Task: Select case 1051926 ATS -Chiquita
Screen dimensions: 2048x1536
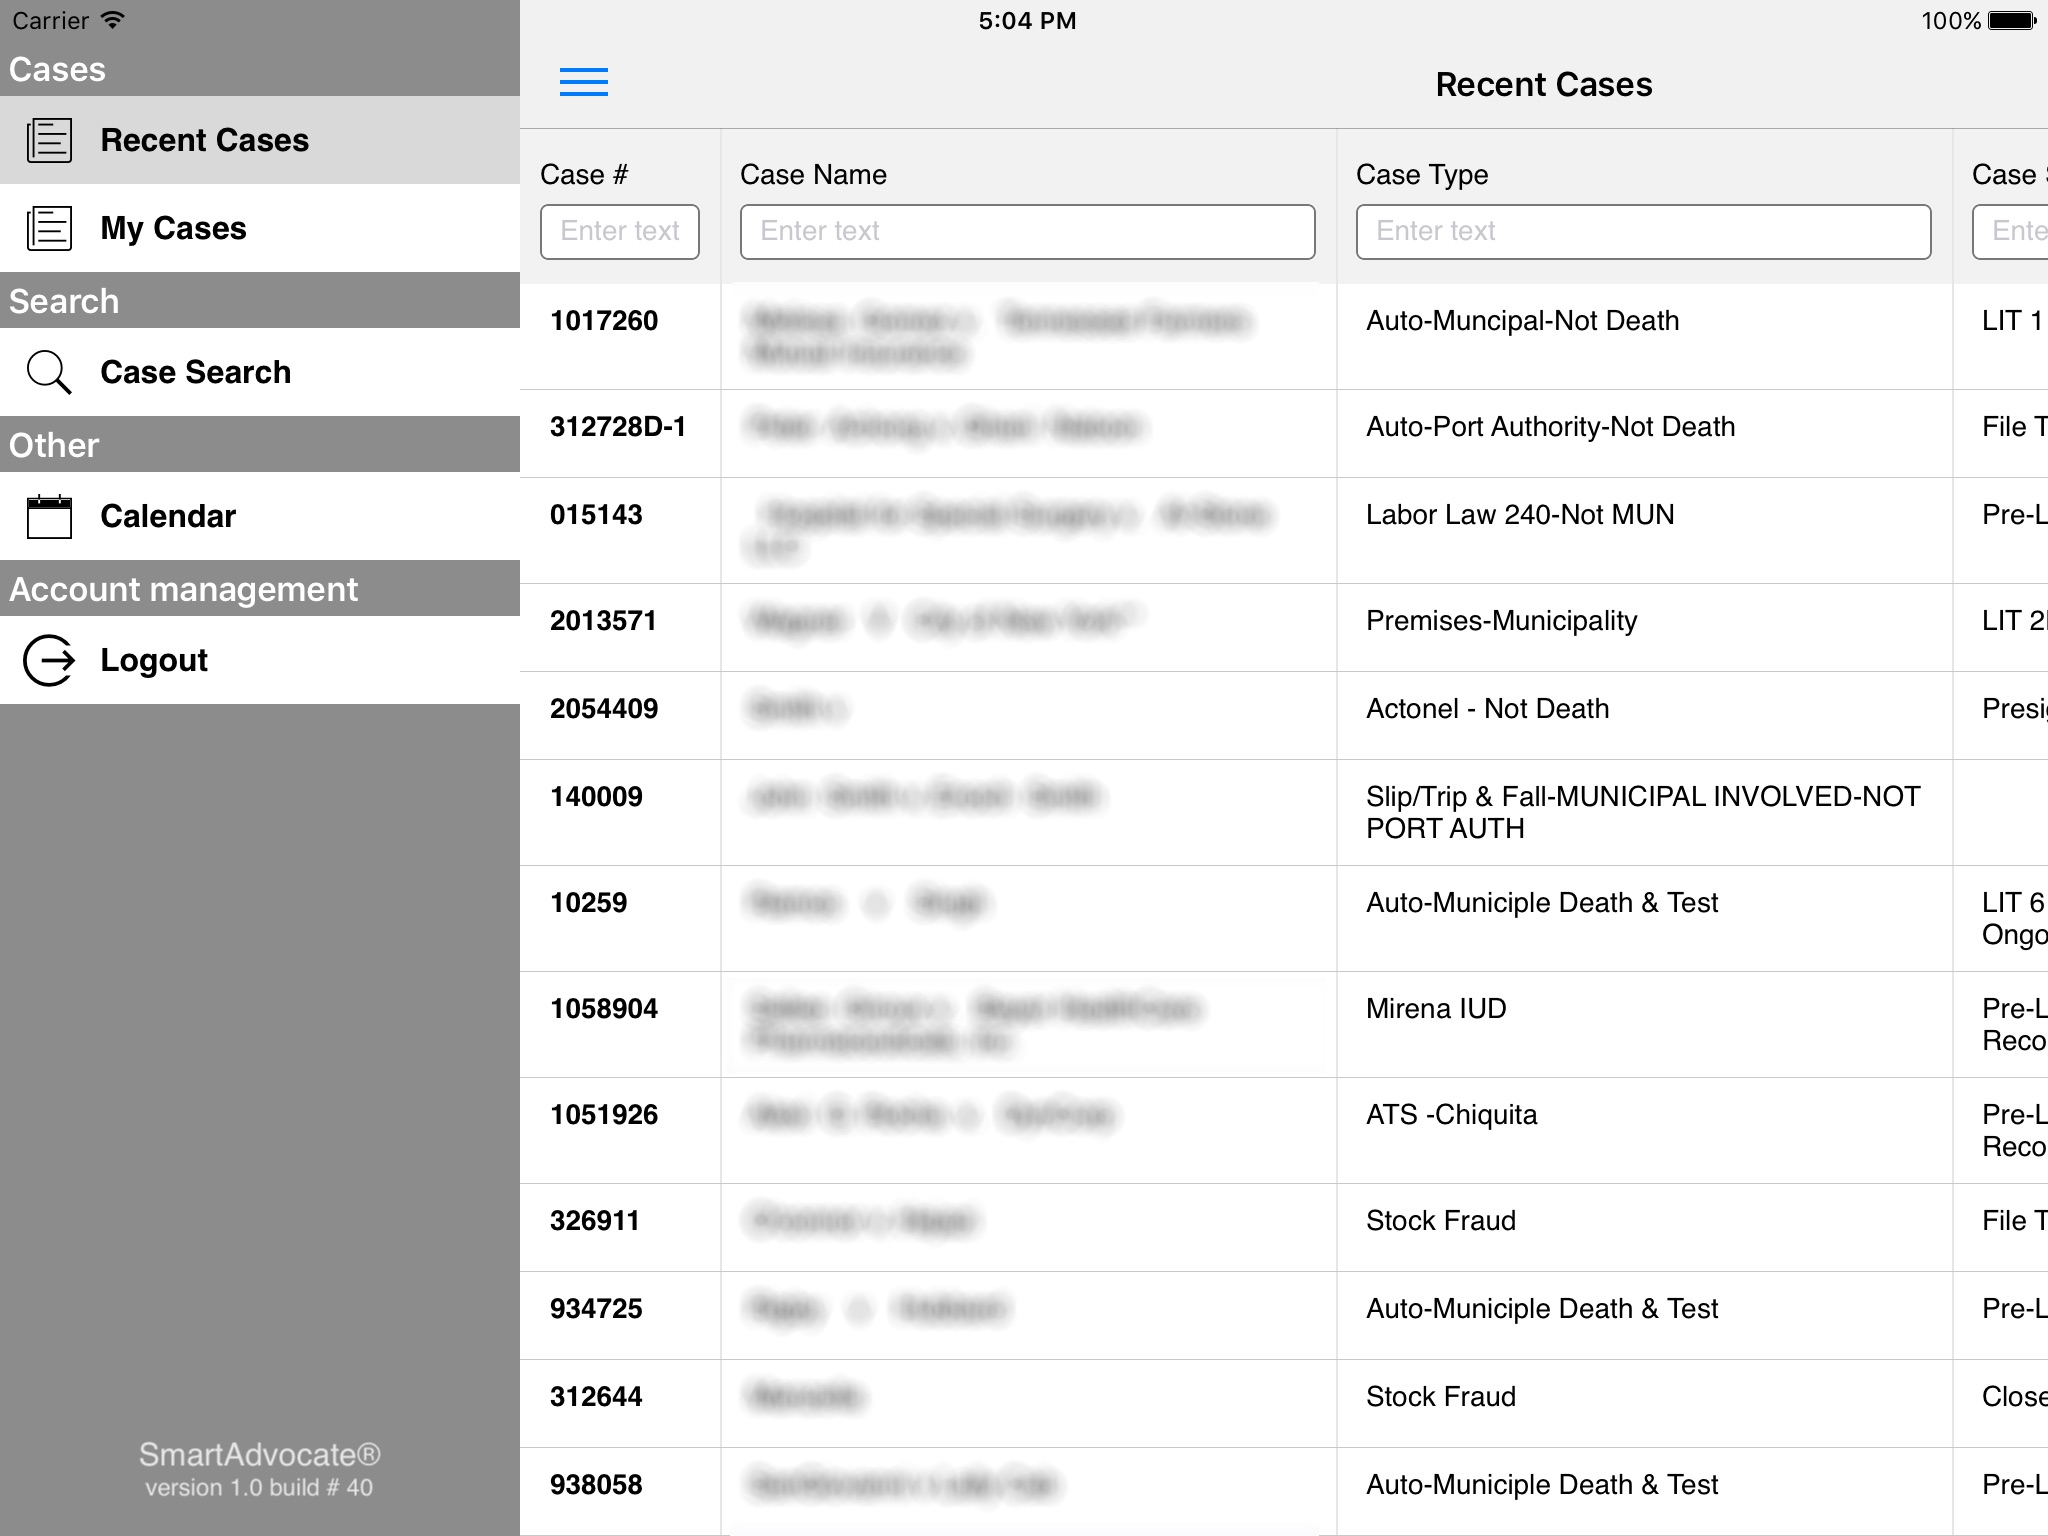Action: pyautogui.click(x=1284, y=1131)
